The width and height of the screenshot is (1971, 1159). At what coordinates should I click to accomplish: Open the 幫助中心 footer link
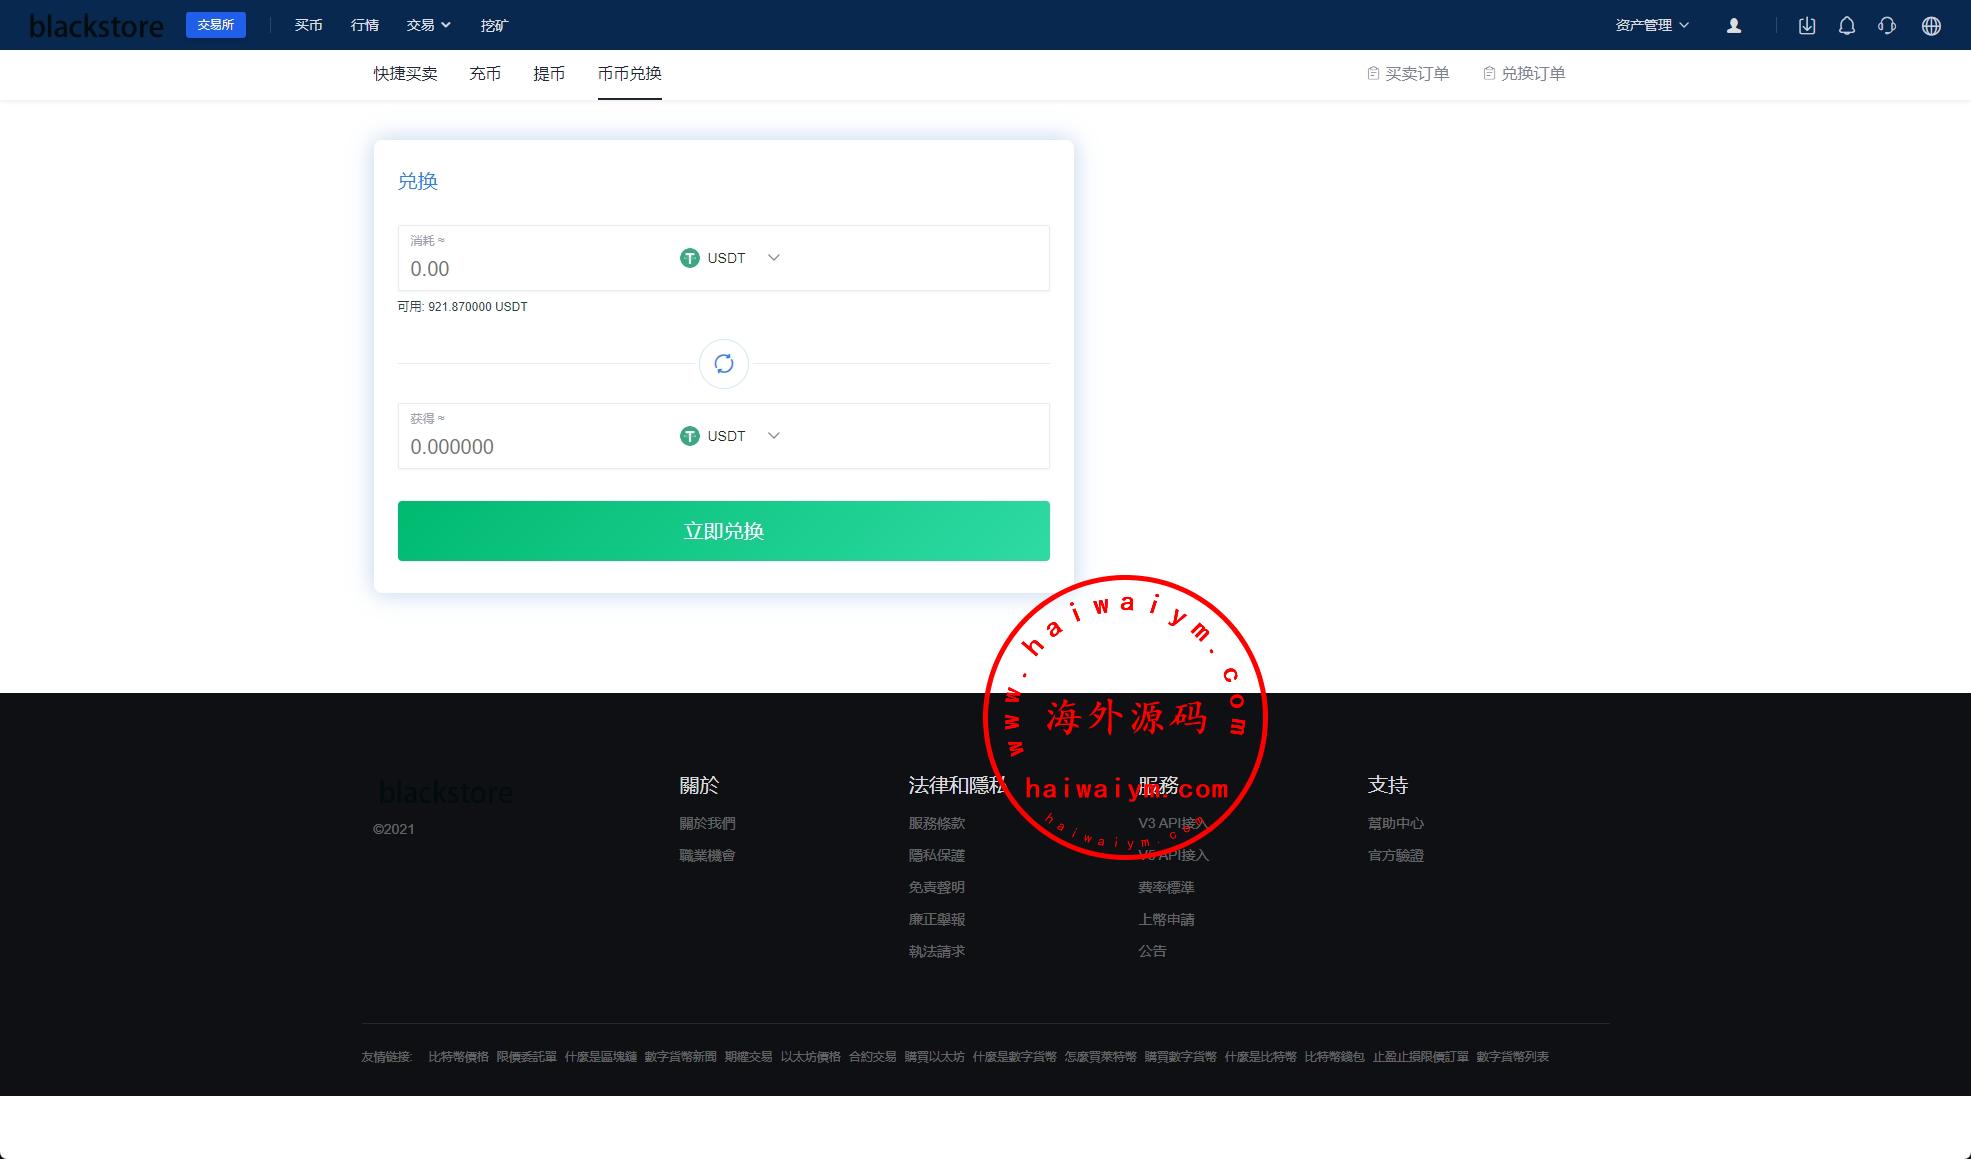pos(1395,823)
